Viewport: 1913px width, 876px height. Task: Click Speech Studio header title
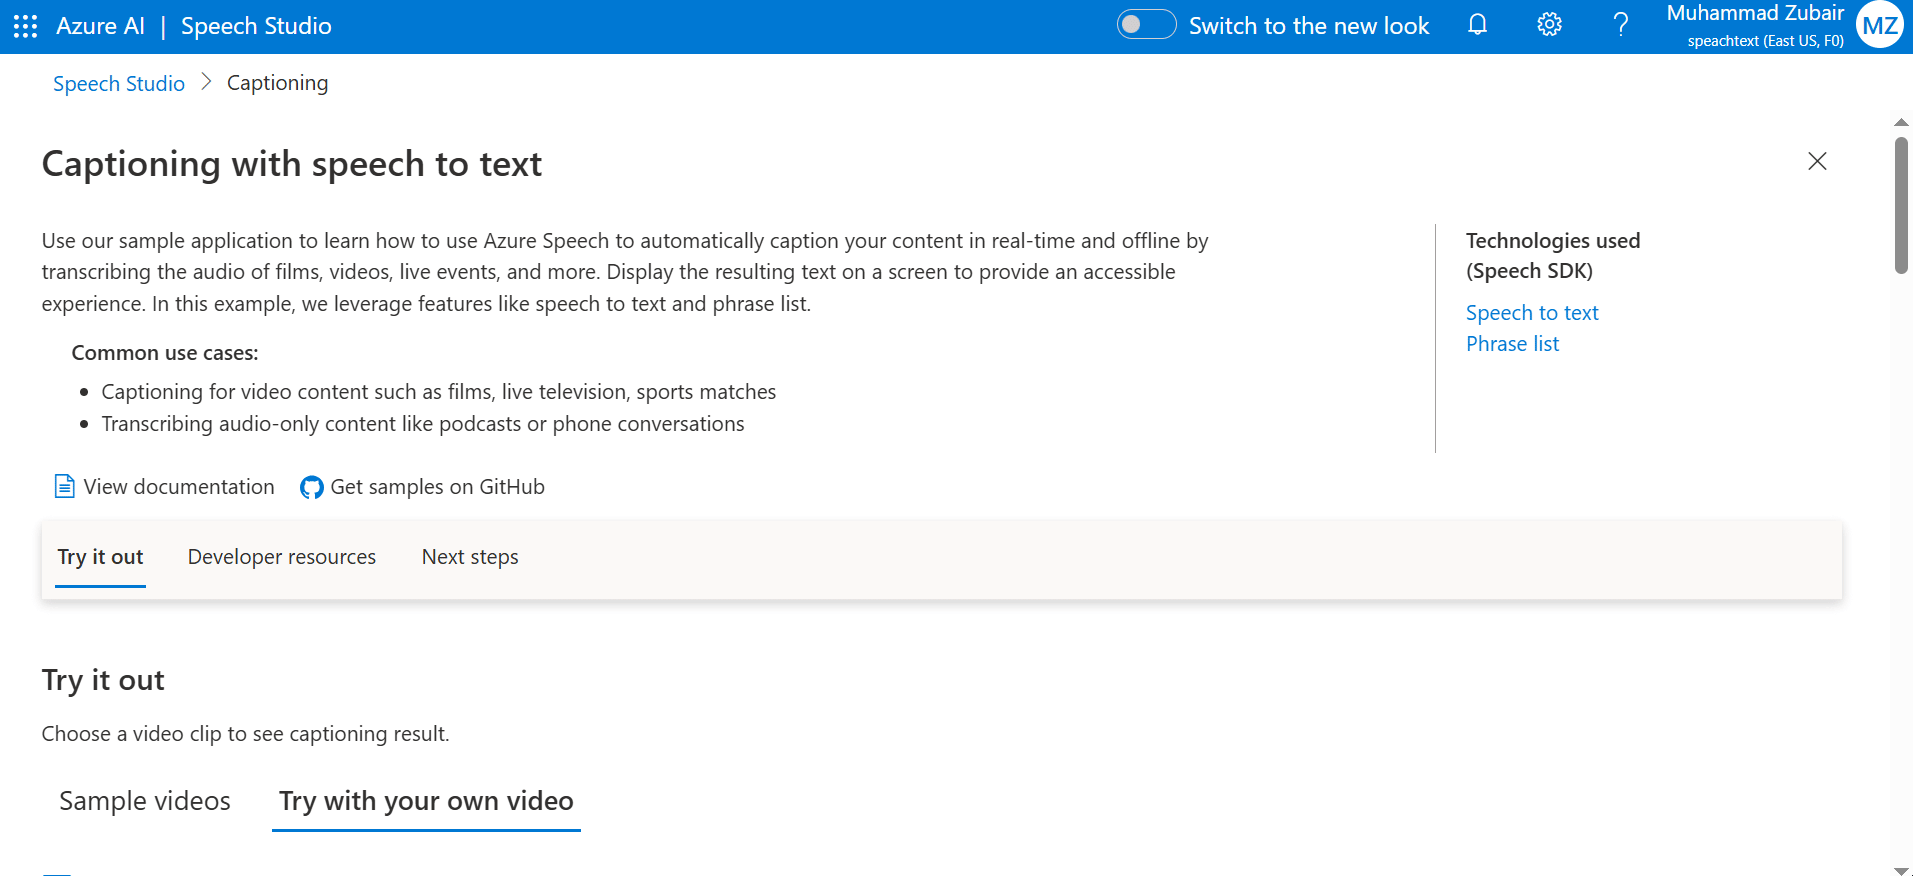coord(256,26)
